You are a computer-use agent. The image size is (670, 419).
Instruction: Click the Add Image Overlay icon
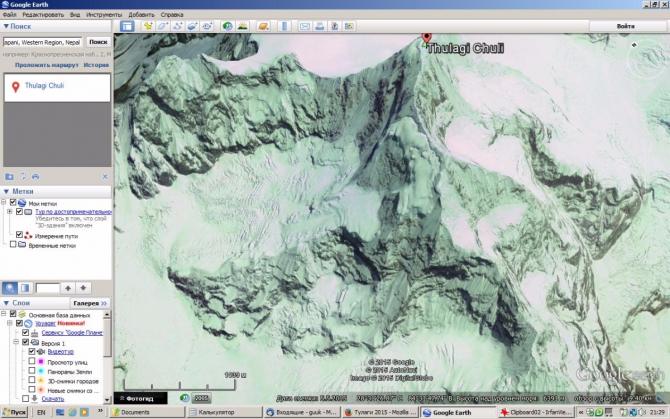coord(192,26)
